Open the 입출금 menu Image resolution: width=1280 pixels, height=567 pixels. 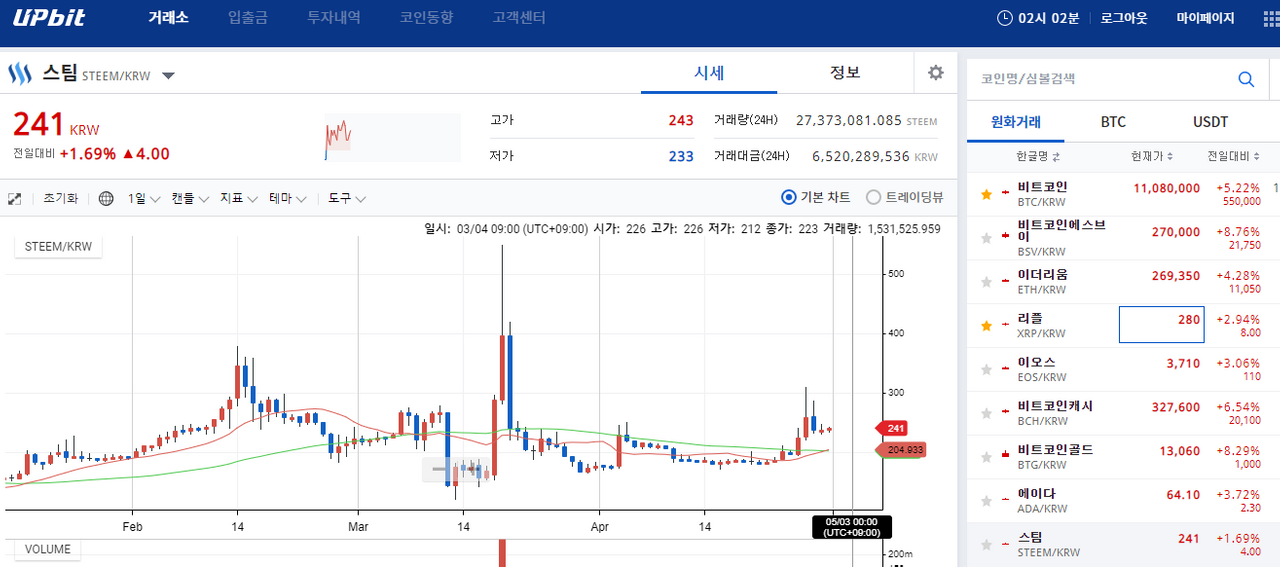tap(247, 18)
